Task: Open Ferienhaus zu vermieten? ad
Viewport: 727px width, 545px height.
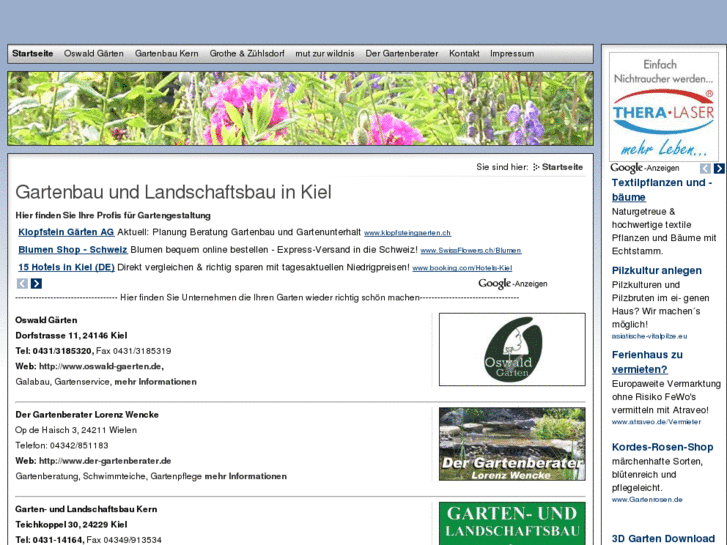Action: coord(647,362)
